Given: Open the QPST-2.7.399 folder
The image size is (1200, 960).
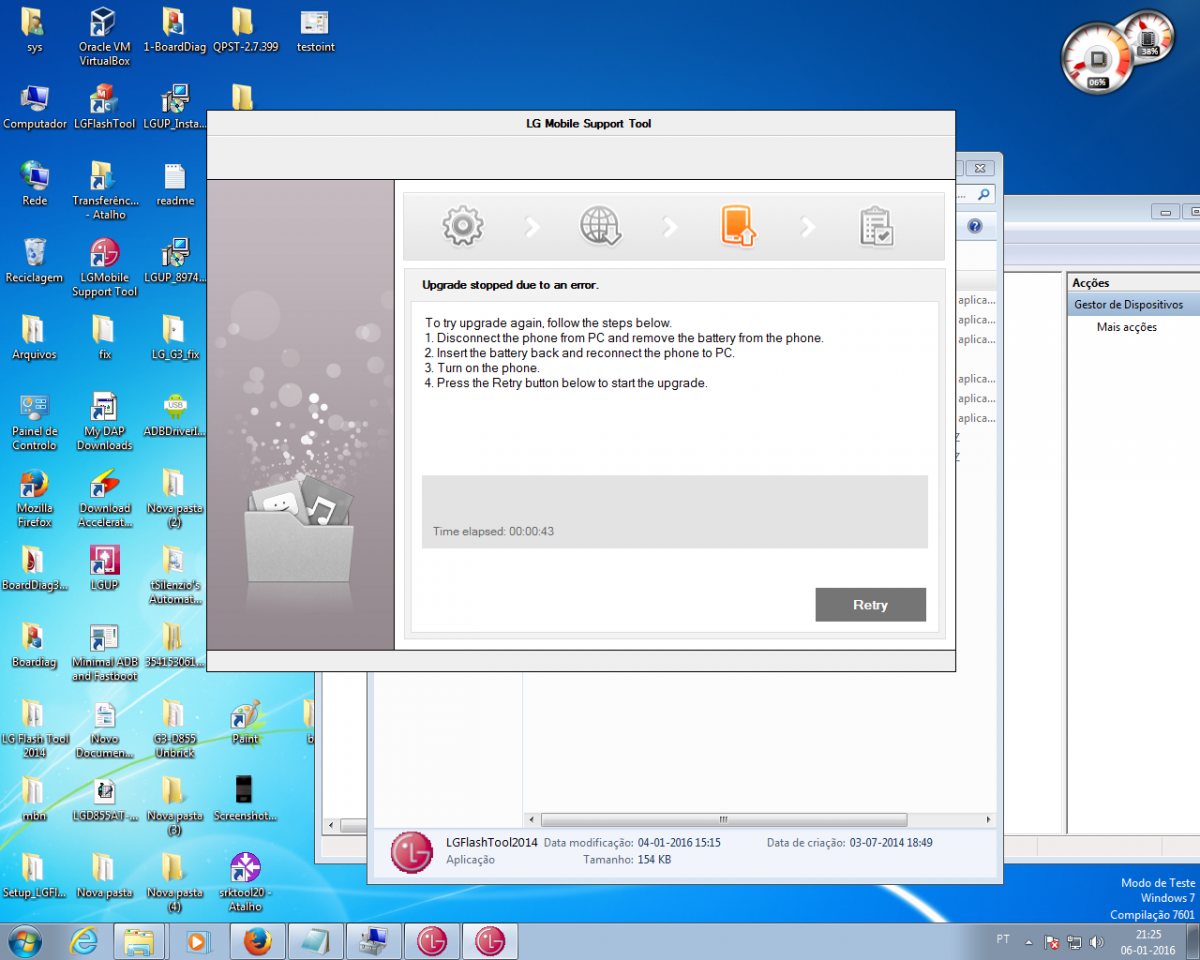Looking at the screenshot, I should (245, 30).
